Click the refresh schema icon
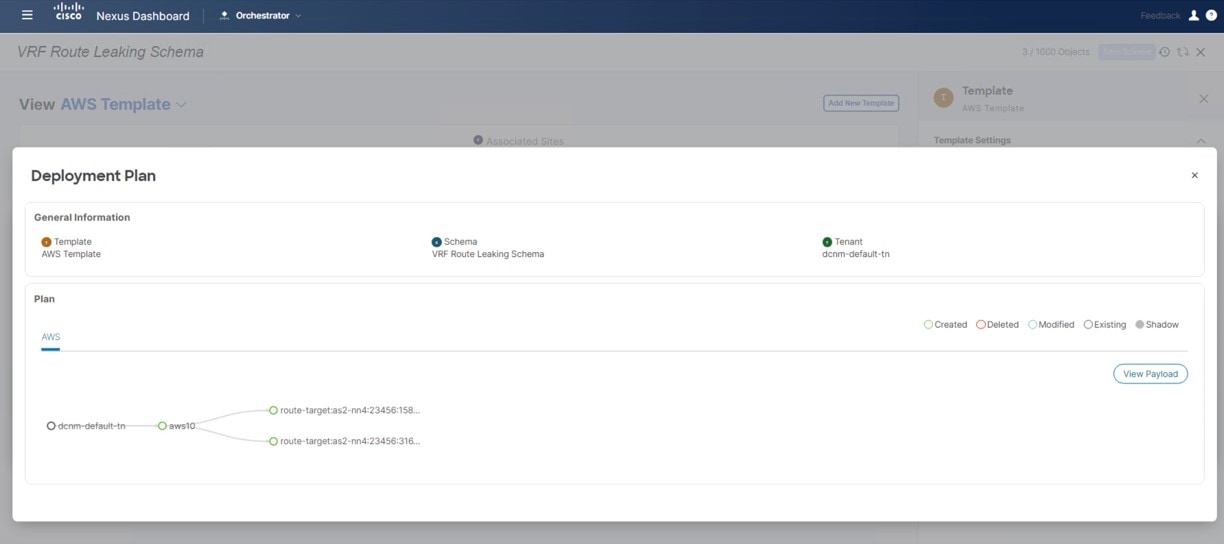 tap(1183, 52)
